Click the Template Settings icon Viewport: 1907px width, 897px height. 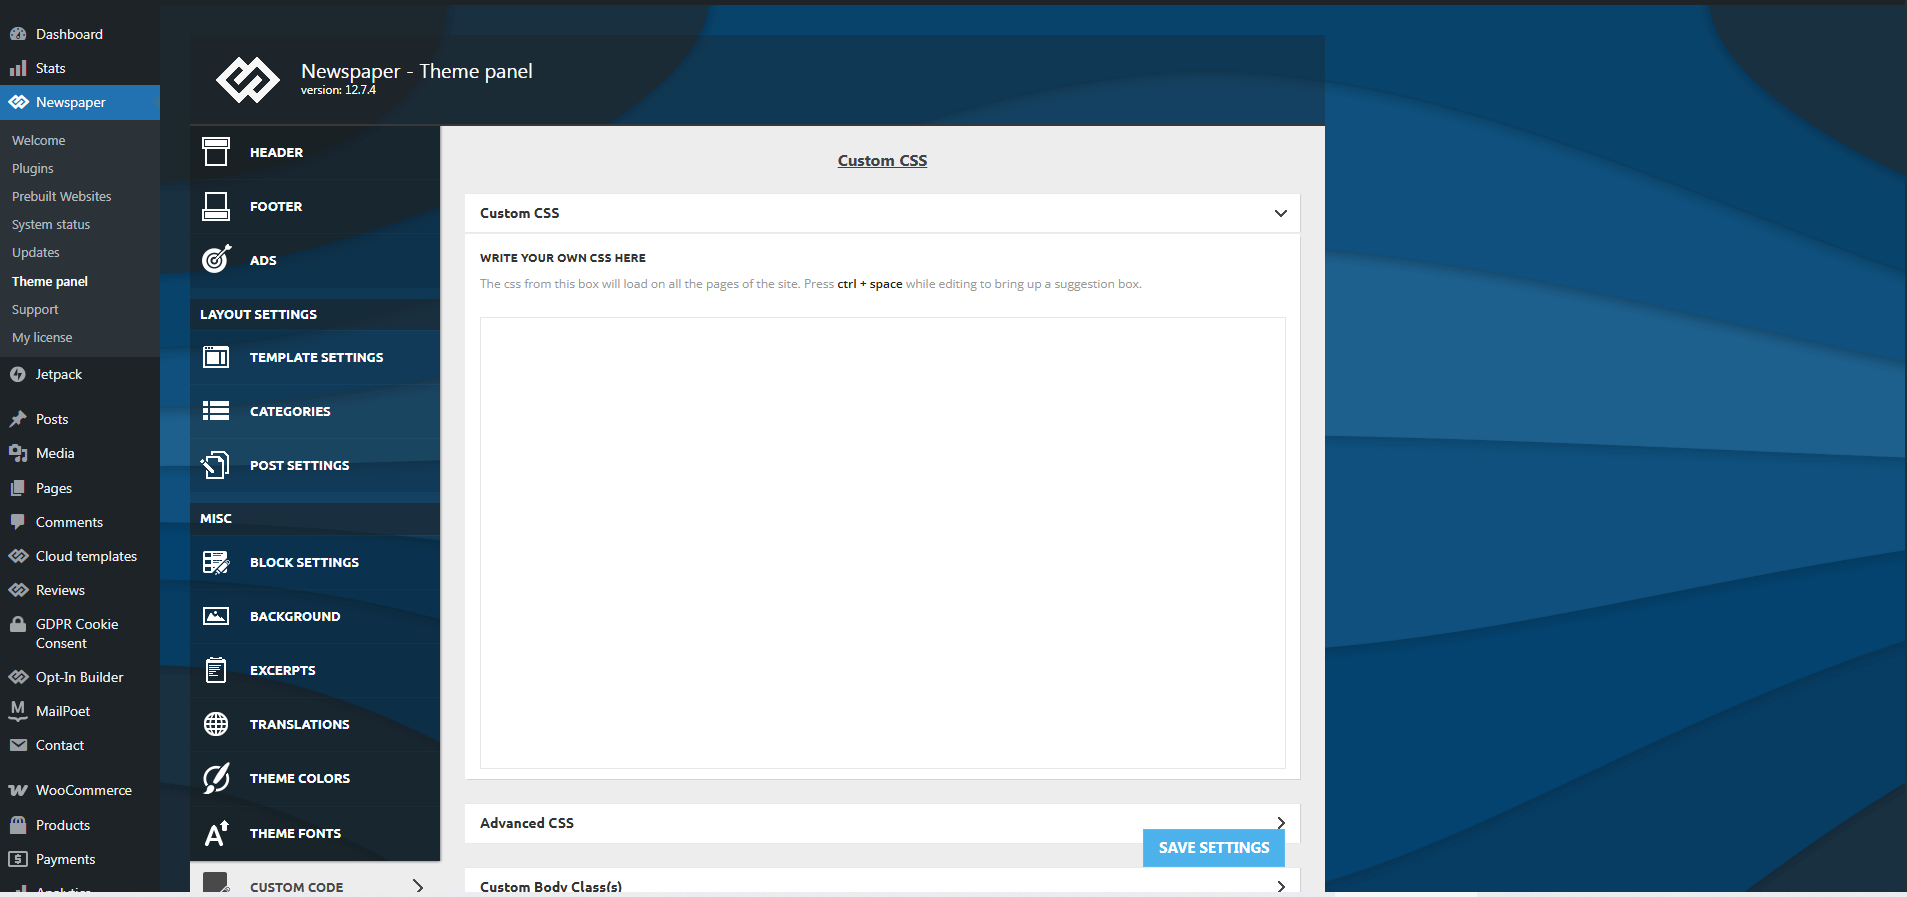click(216, 357)
